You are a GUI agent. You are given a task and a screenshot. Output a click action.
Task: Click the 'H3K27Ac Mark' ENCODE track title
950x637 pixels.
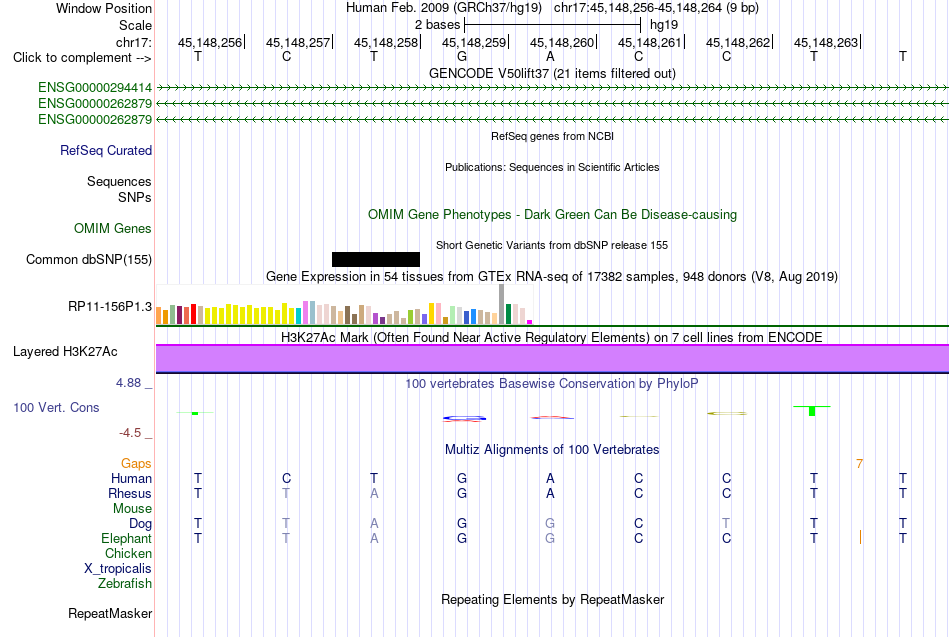click(552, 337)
